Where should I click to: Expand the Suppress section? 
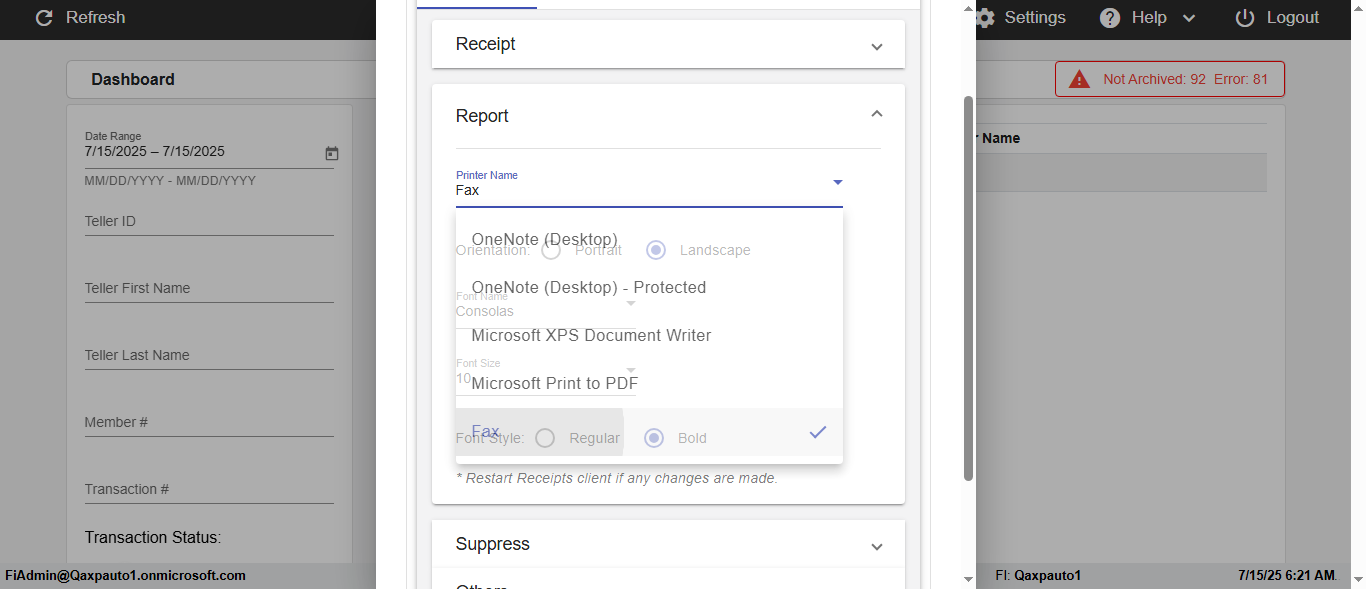[x=877, y=546]
